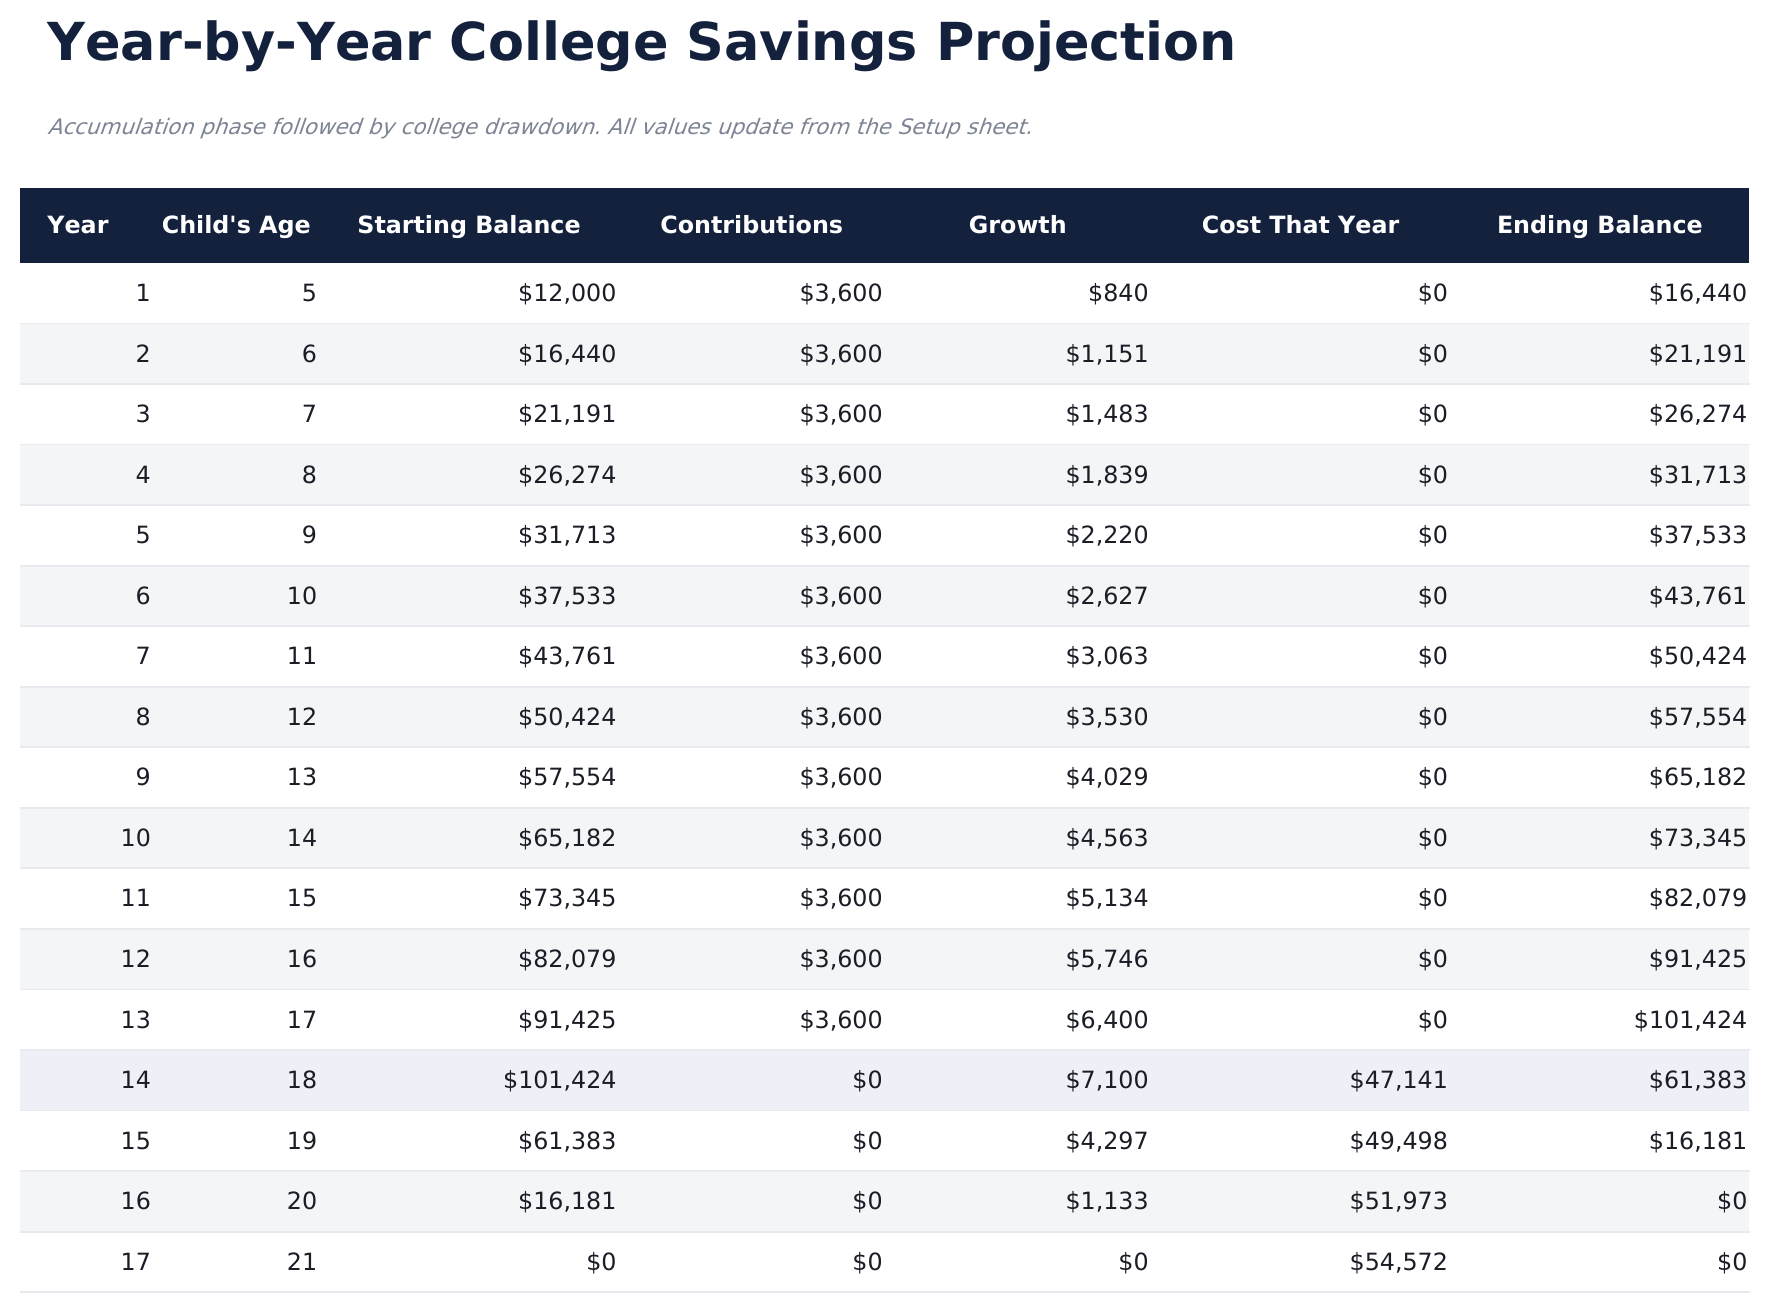The width and height of the screenshot is (1770, 1313).
Task: Click the Ending Balance column header
Action: click(x=1598, y=225)
